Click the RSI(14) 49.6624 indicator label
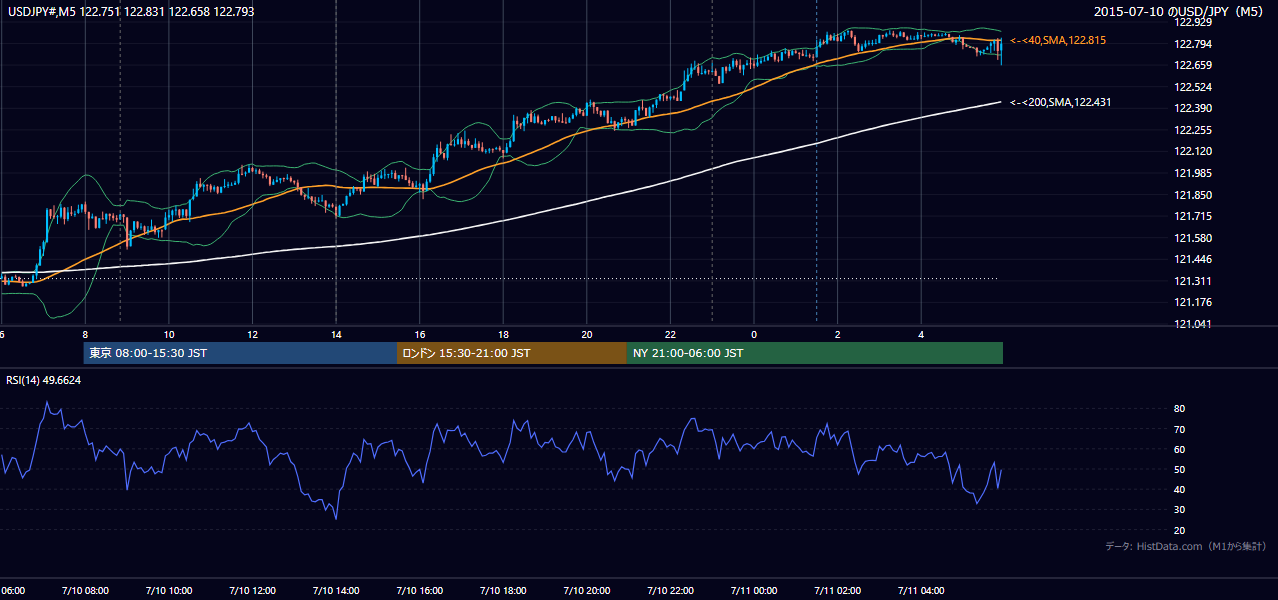The image size is (1278, 600). coord(44,380)
